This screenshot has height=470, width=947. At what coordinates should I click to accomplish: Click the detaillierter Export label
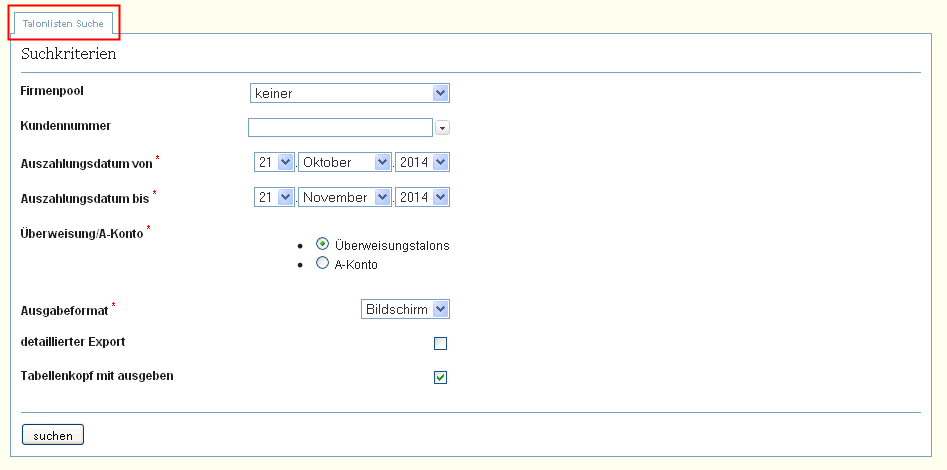73,341
